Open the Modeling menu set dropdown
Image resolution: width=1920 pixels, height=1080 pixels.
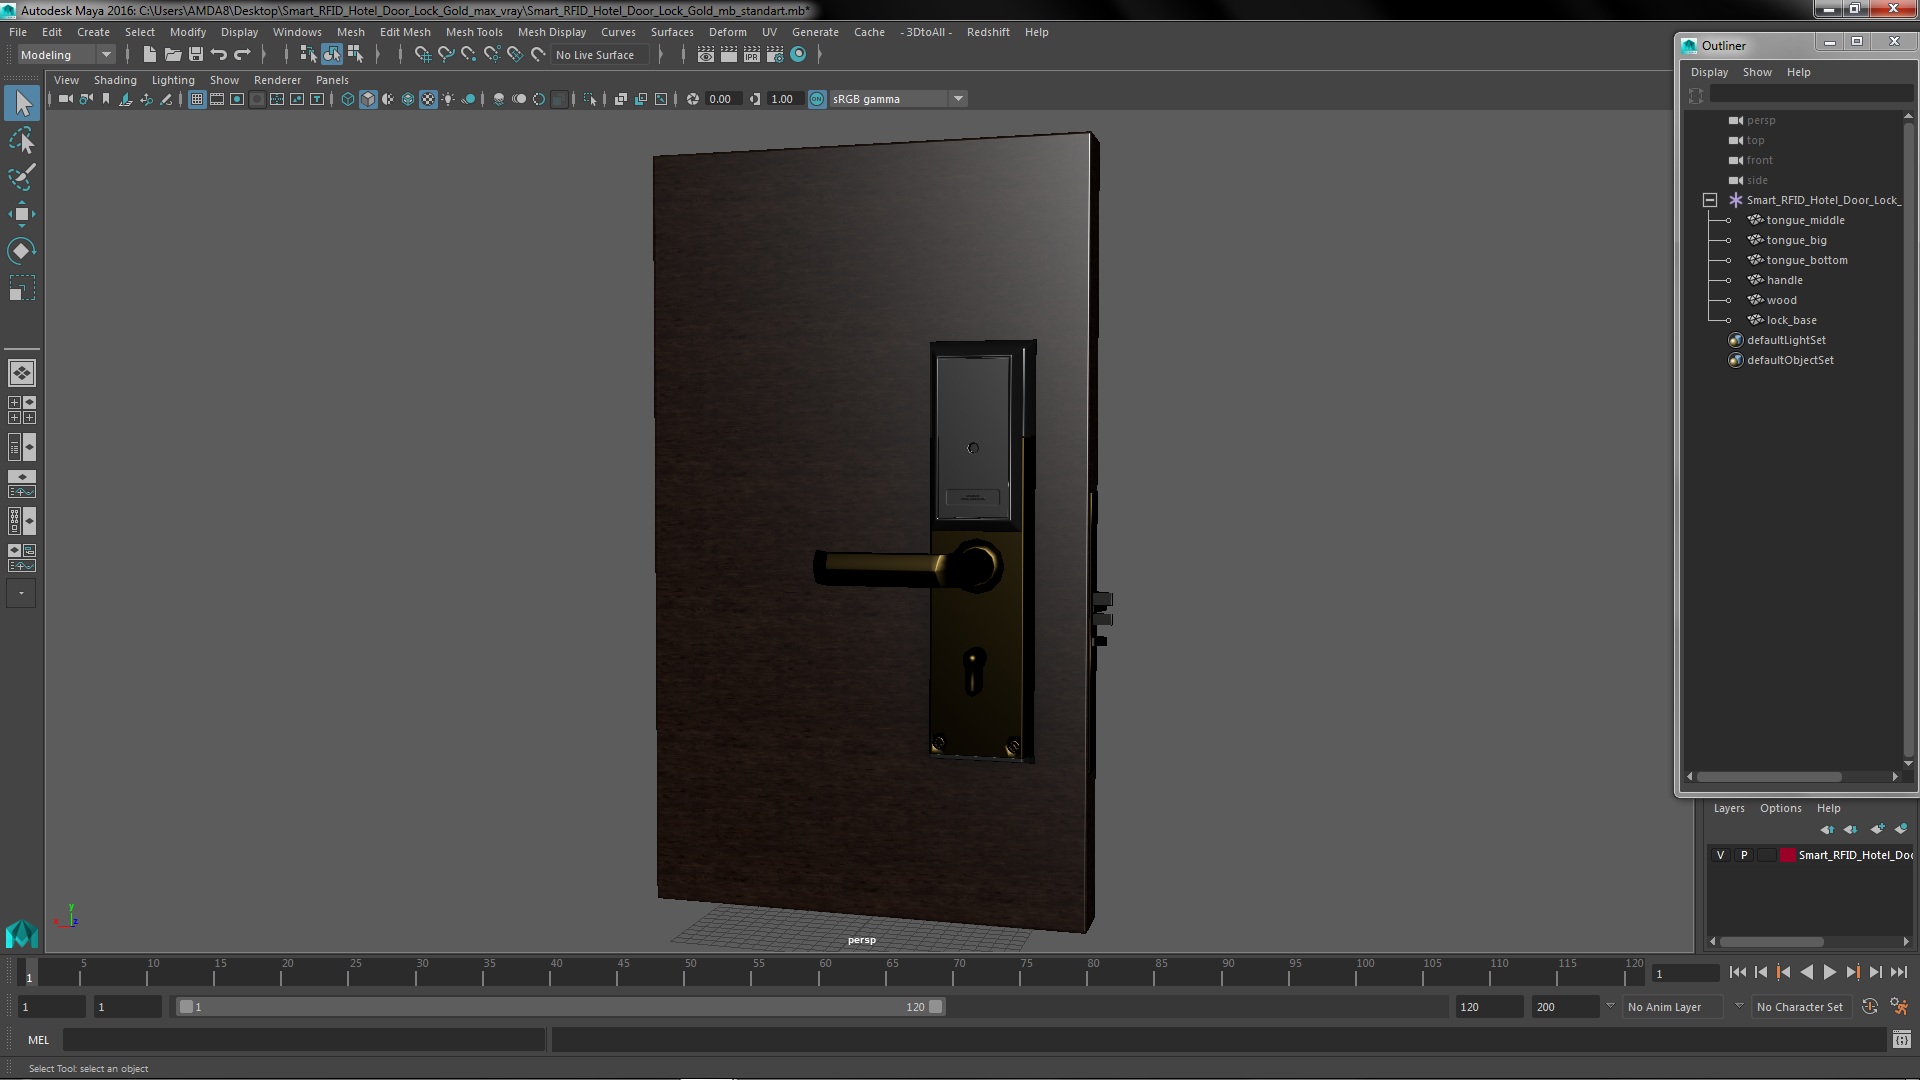pyautogui.click(x=66, y=55)
